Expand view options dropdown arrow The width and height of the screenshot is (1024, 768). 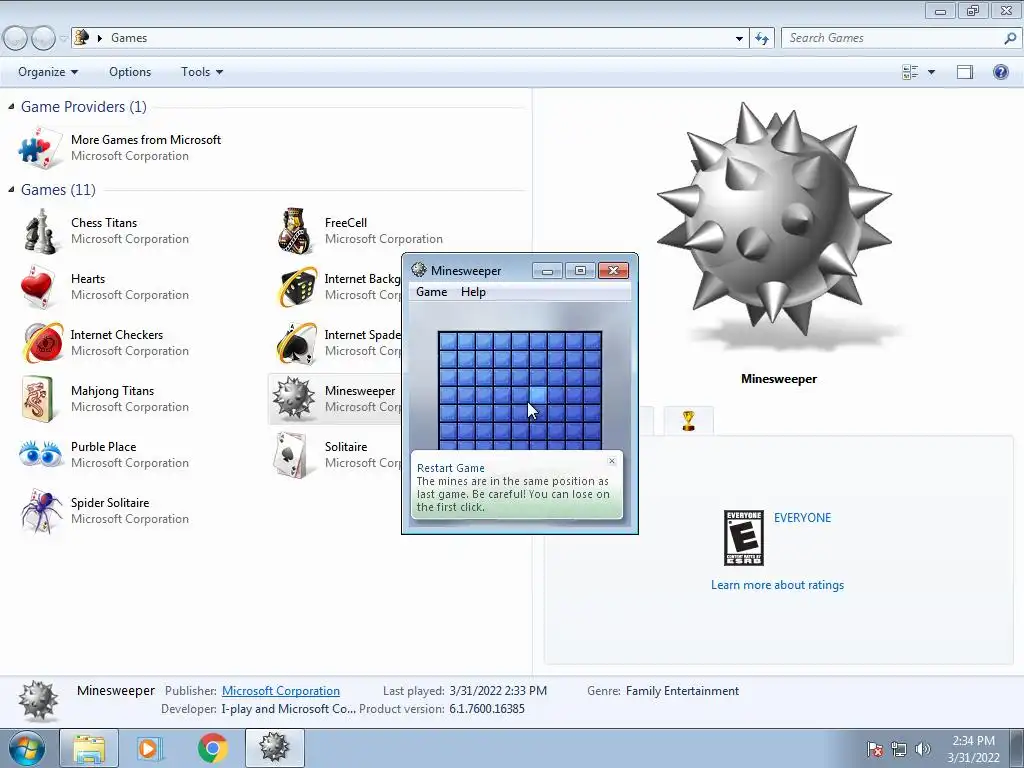(x=931, y=72)
